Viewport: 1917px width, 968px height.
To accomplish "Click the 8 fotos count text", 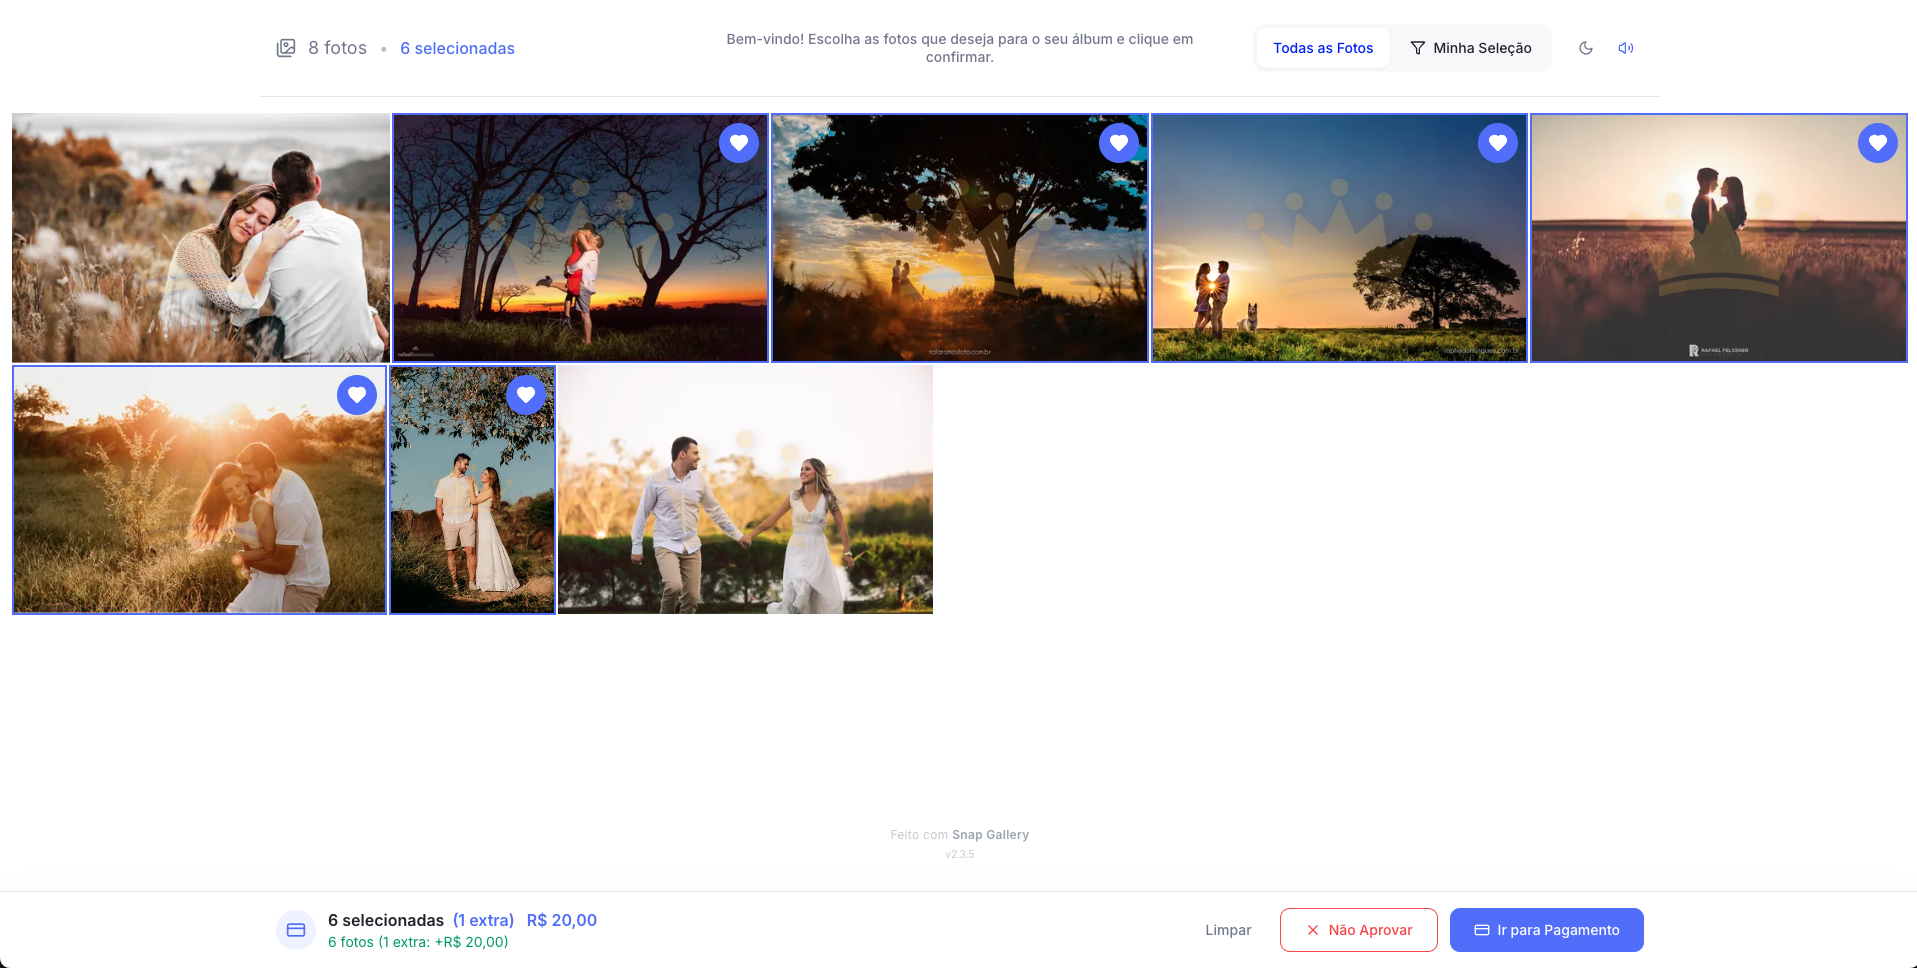I will pos(337,48).
